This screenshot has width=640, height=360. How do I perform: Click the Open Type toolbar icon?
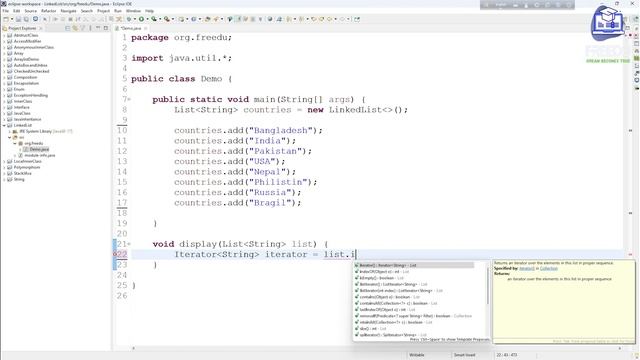[x=207, y=19]
